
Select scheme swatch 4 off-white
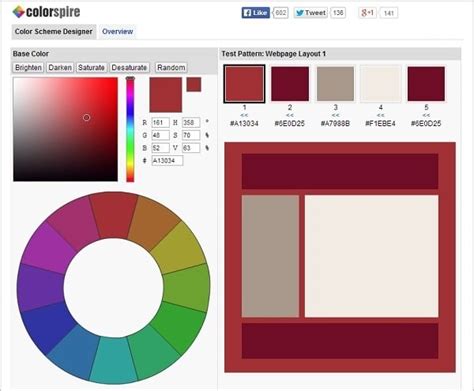click(x=381, y=84)
